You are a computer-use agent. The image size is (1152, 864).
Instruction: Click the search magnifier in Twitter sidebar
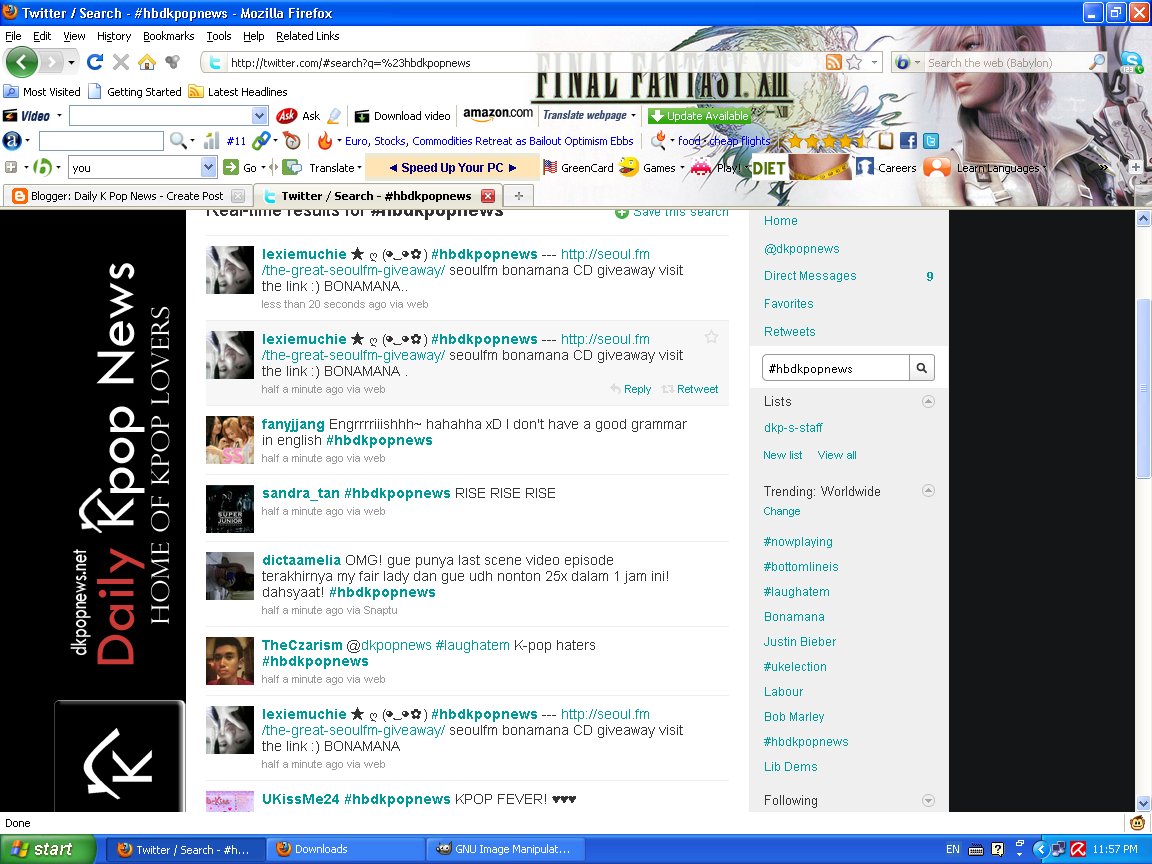coord(921,368)
